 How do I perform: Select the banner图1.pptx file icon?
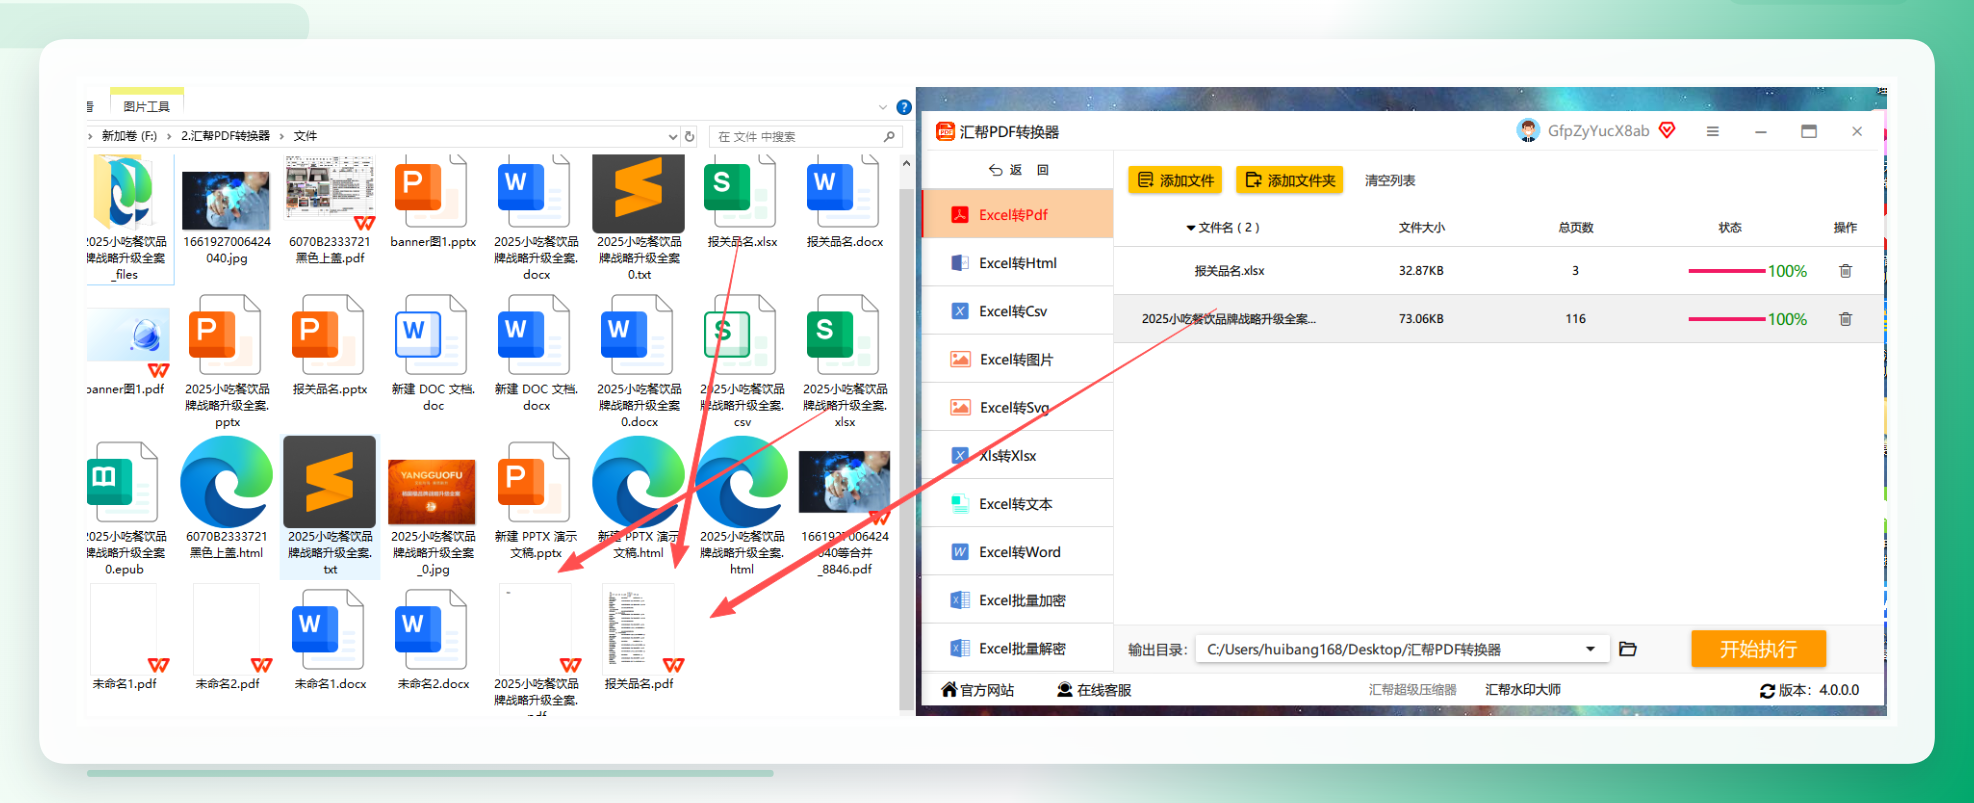click(x=432, y=193)
